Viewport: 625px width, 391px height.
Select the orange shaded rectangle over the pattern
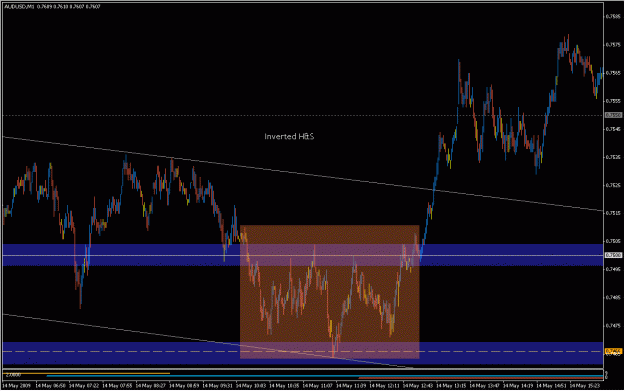(330, 292)
